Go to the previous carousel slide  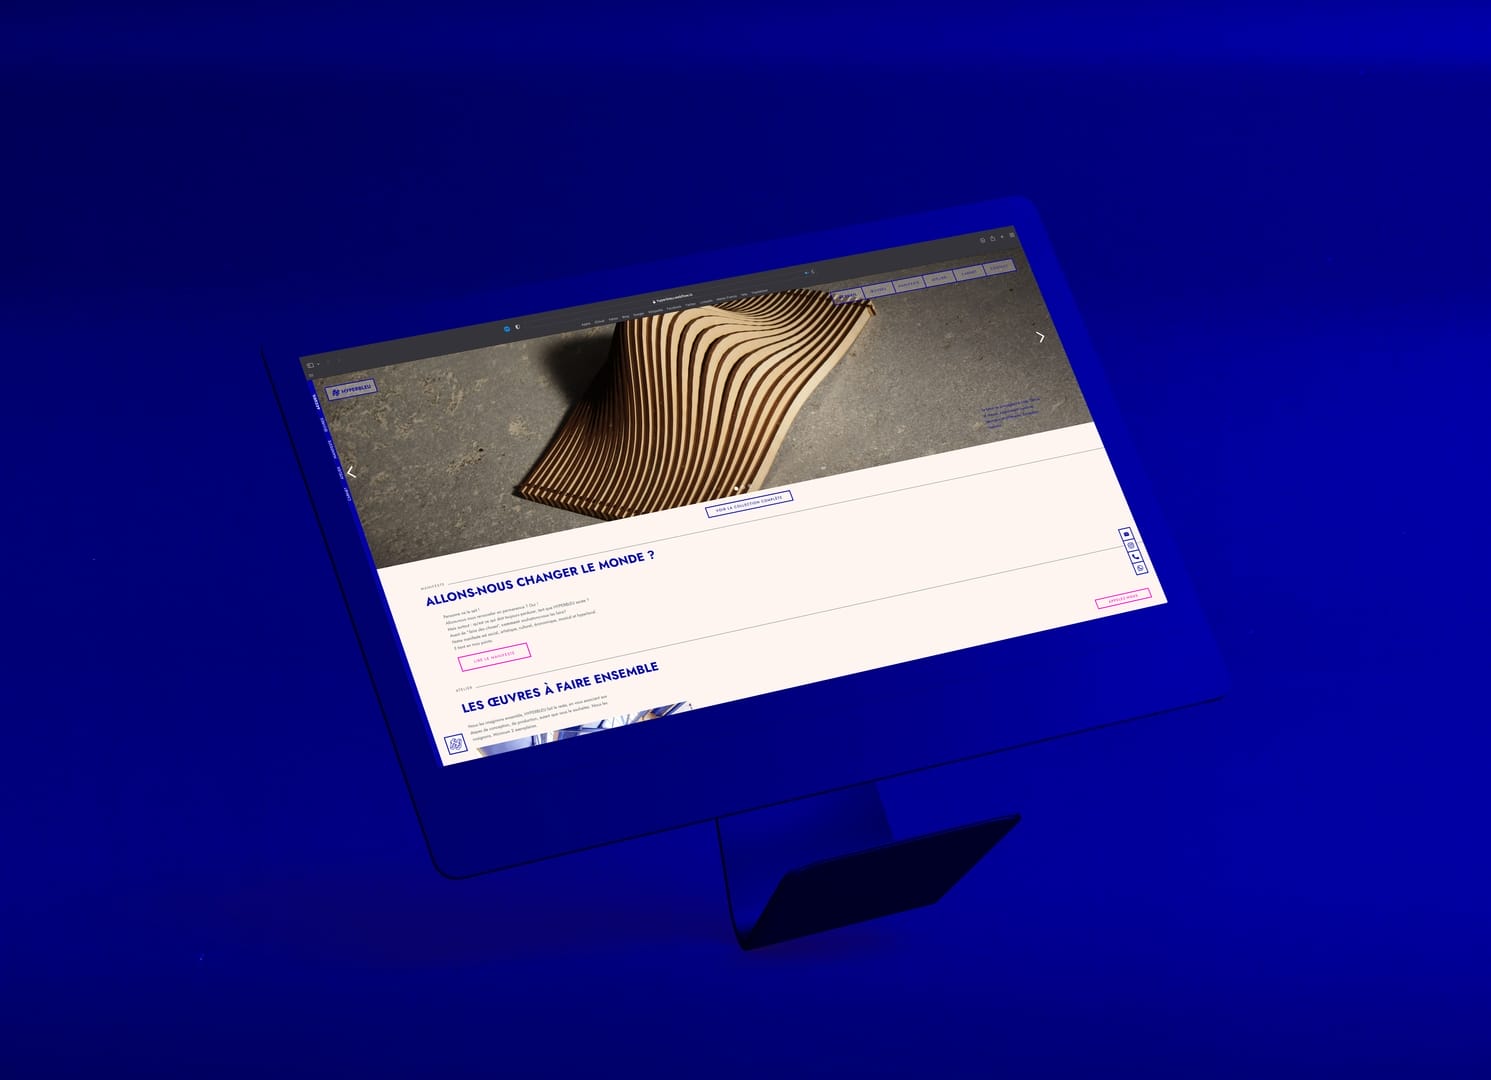351,473
